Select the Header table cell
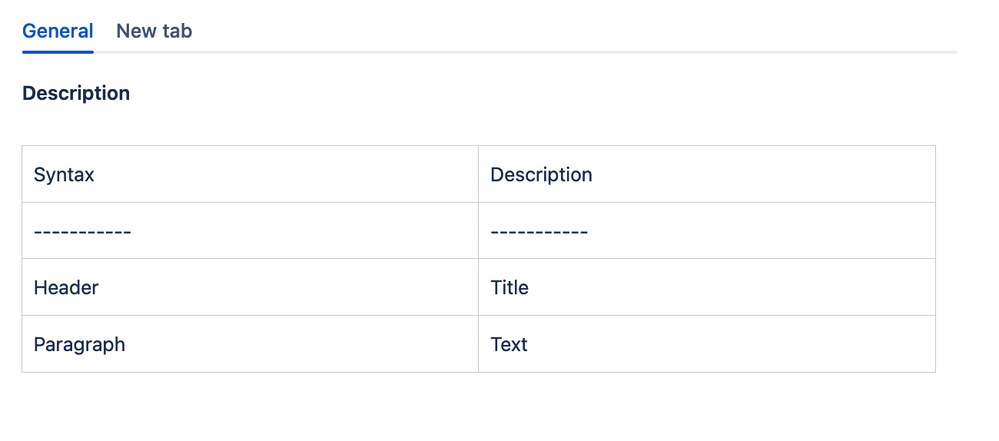This screenshot has width=999, height=441. tap(66, 288)
